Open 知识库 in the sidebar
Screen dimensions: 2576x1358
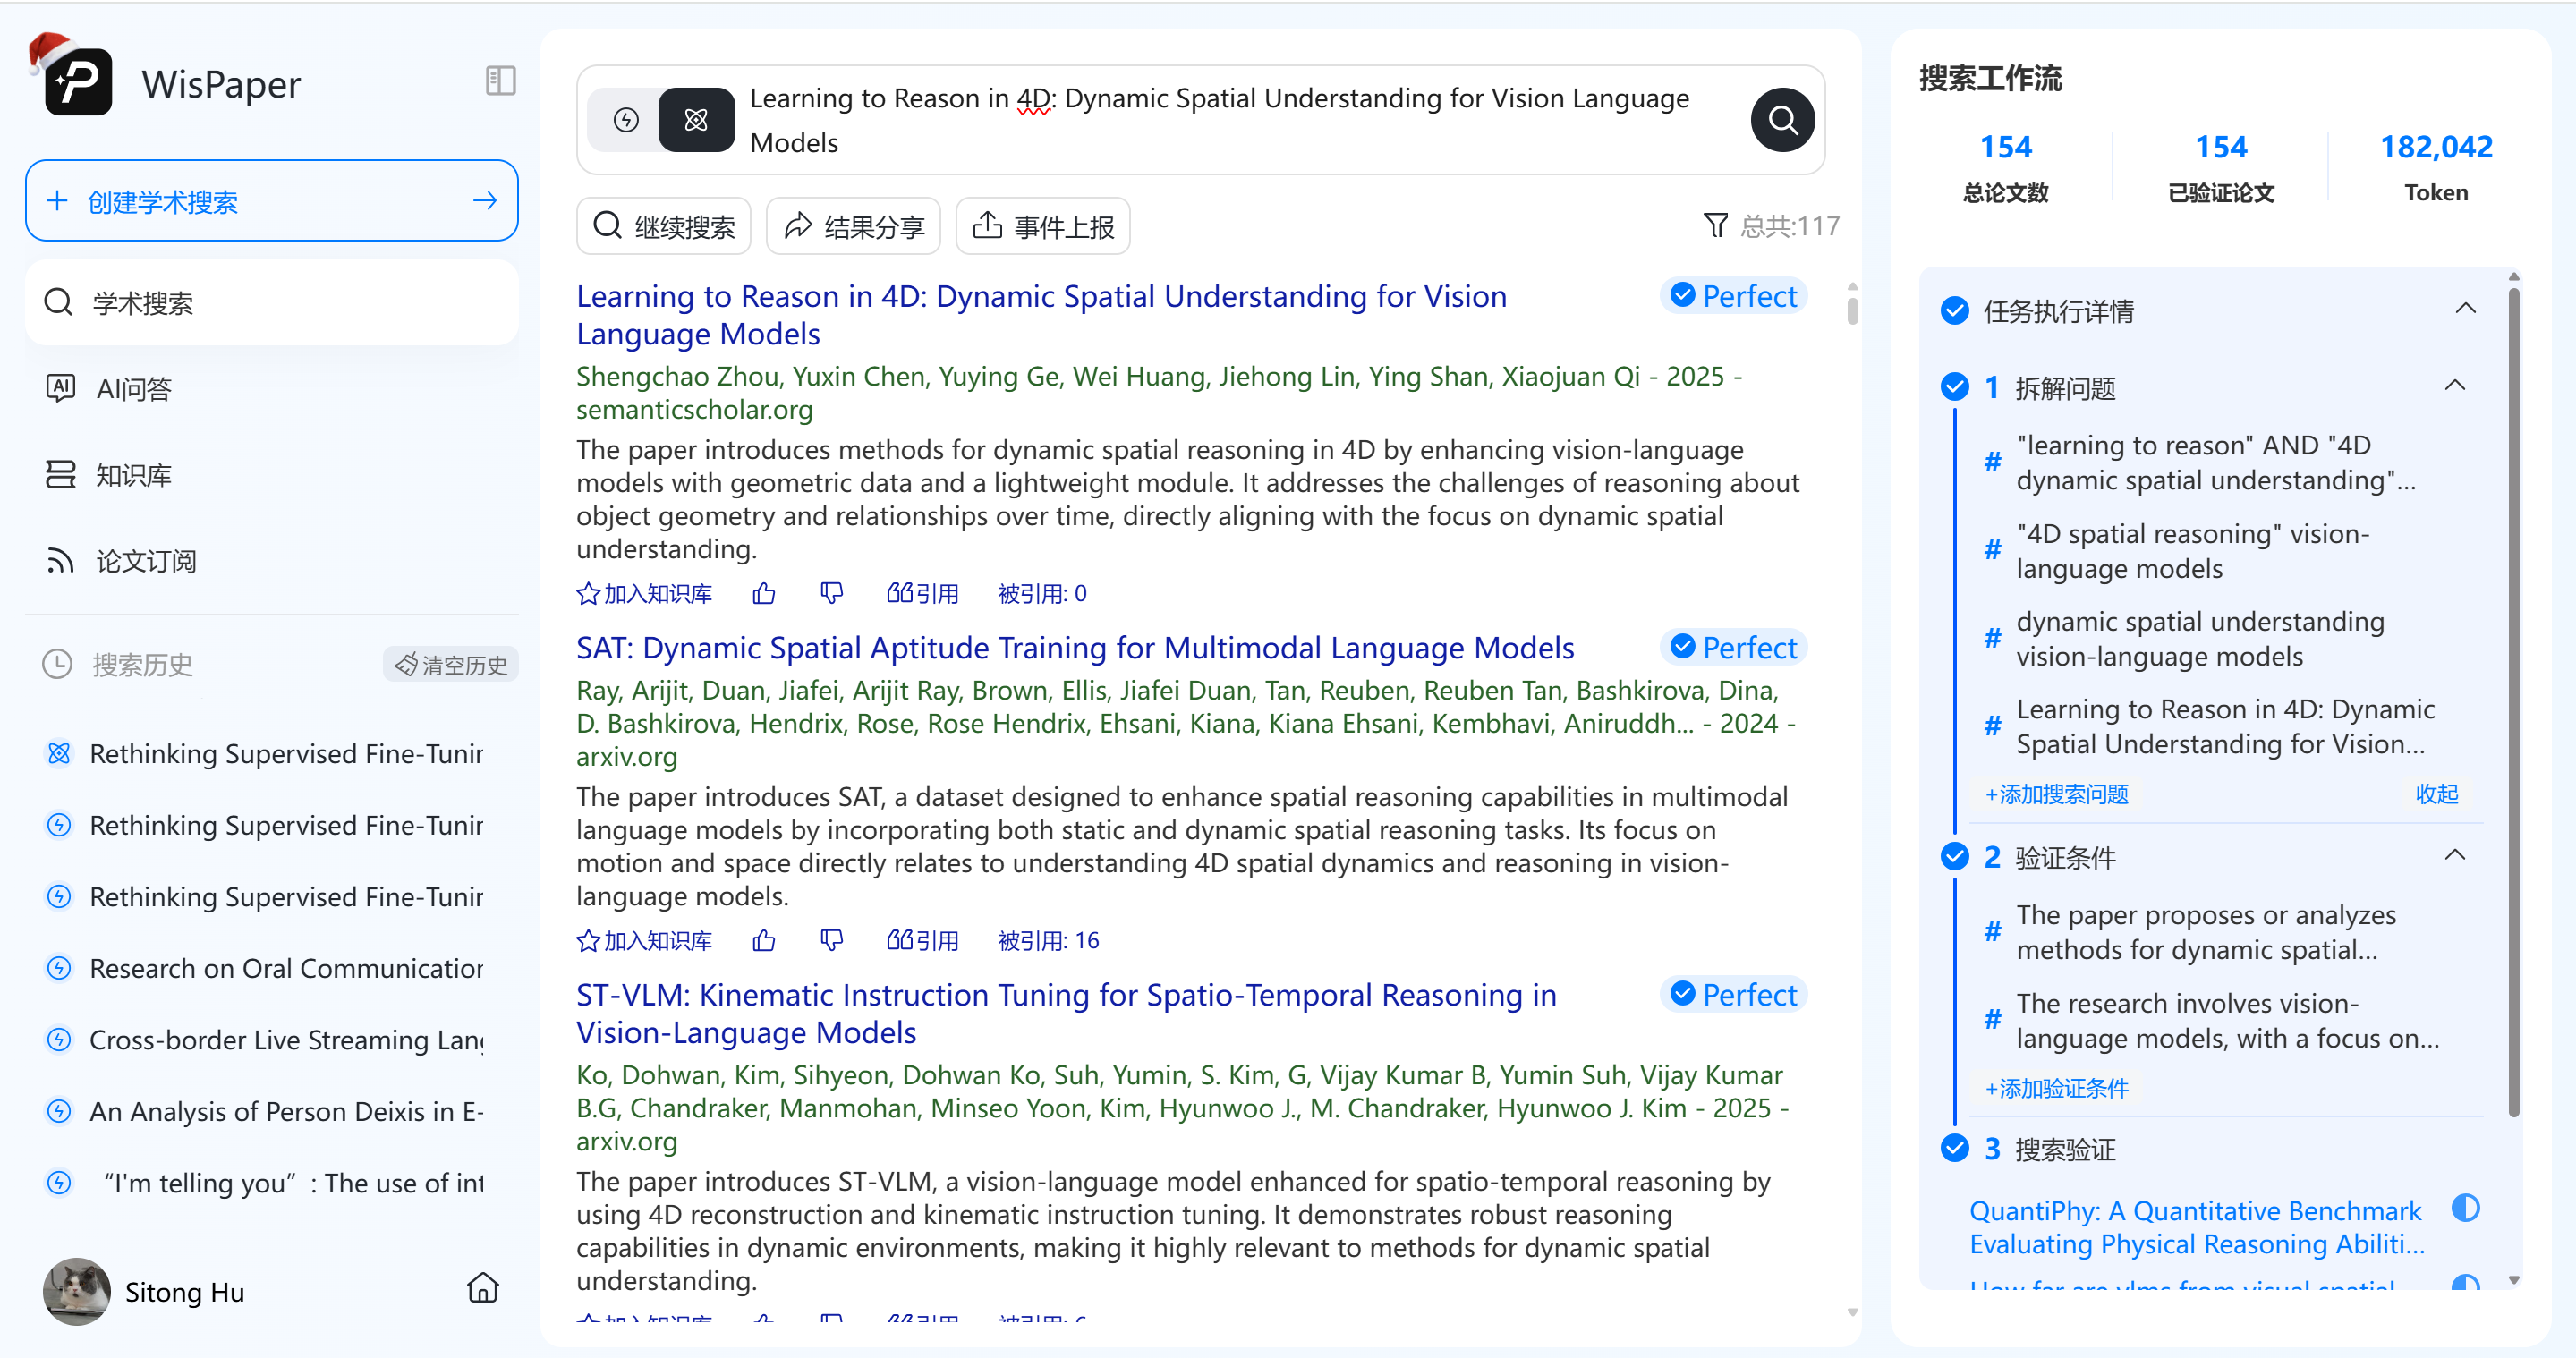tap(133, 475)
